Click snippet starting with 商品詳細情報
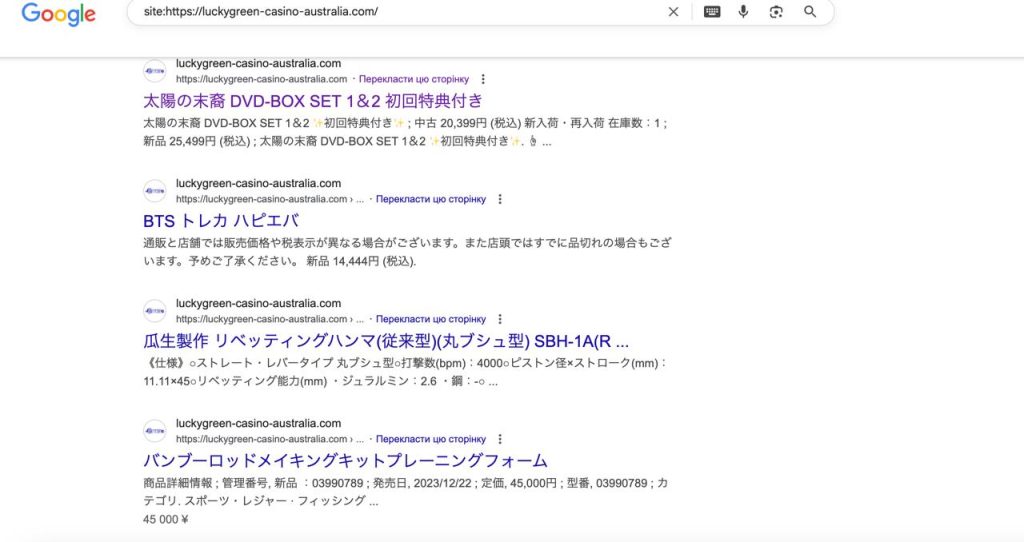1024x542 pixels. [405, 492]
